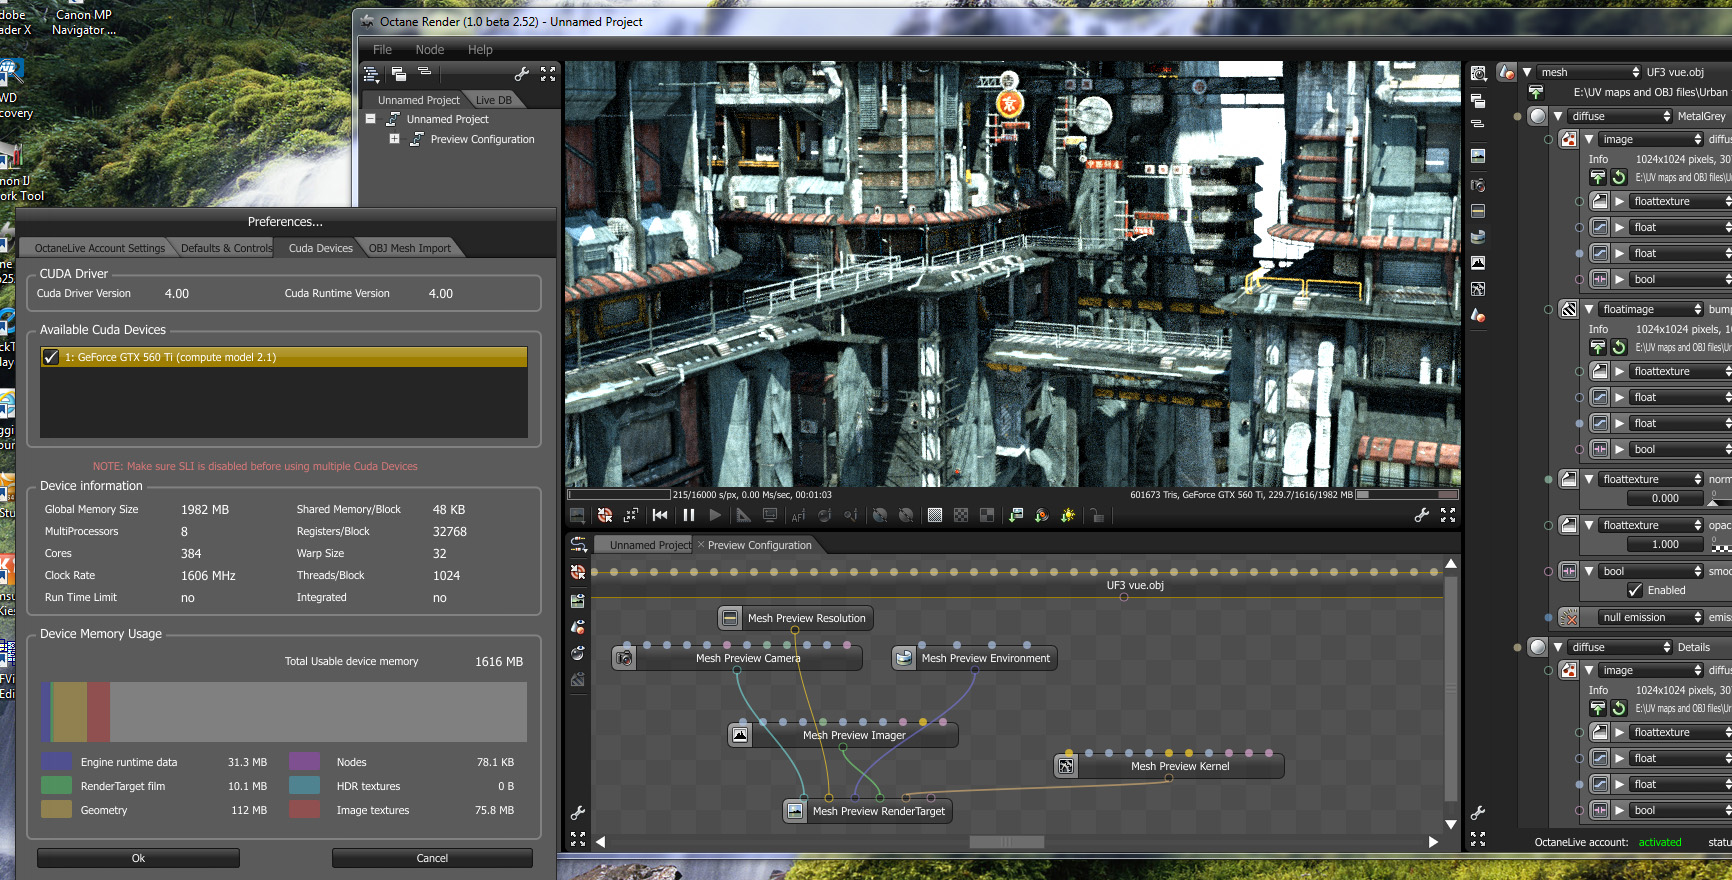
Task: Uncheck GeForce GTX 560 Ti Cuda device
Action: pos(51,357)
